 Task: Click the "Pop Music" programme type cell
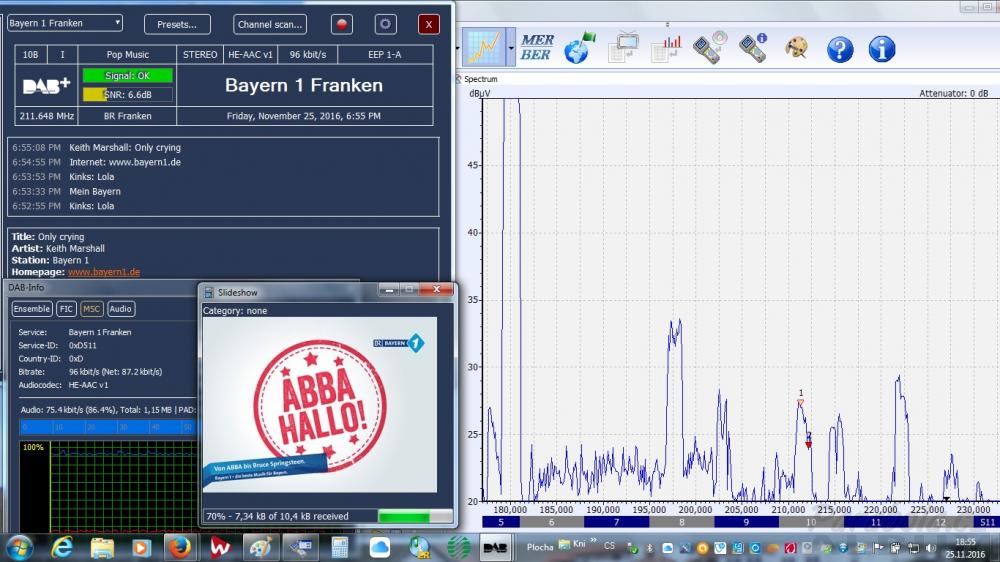tap(128, 55)
